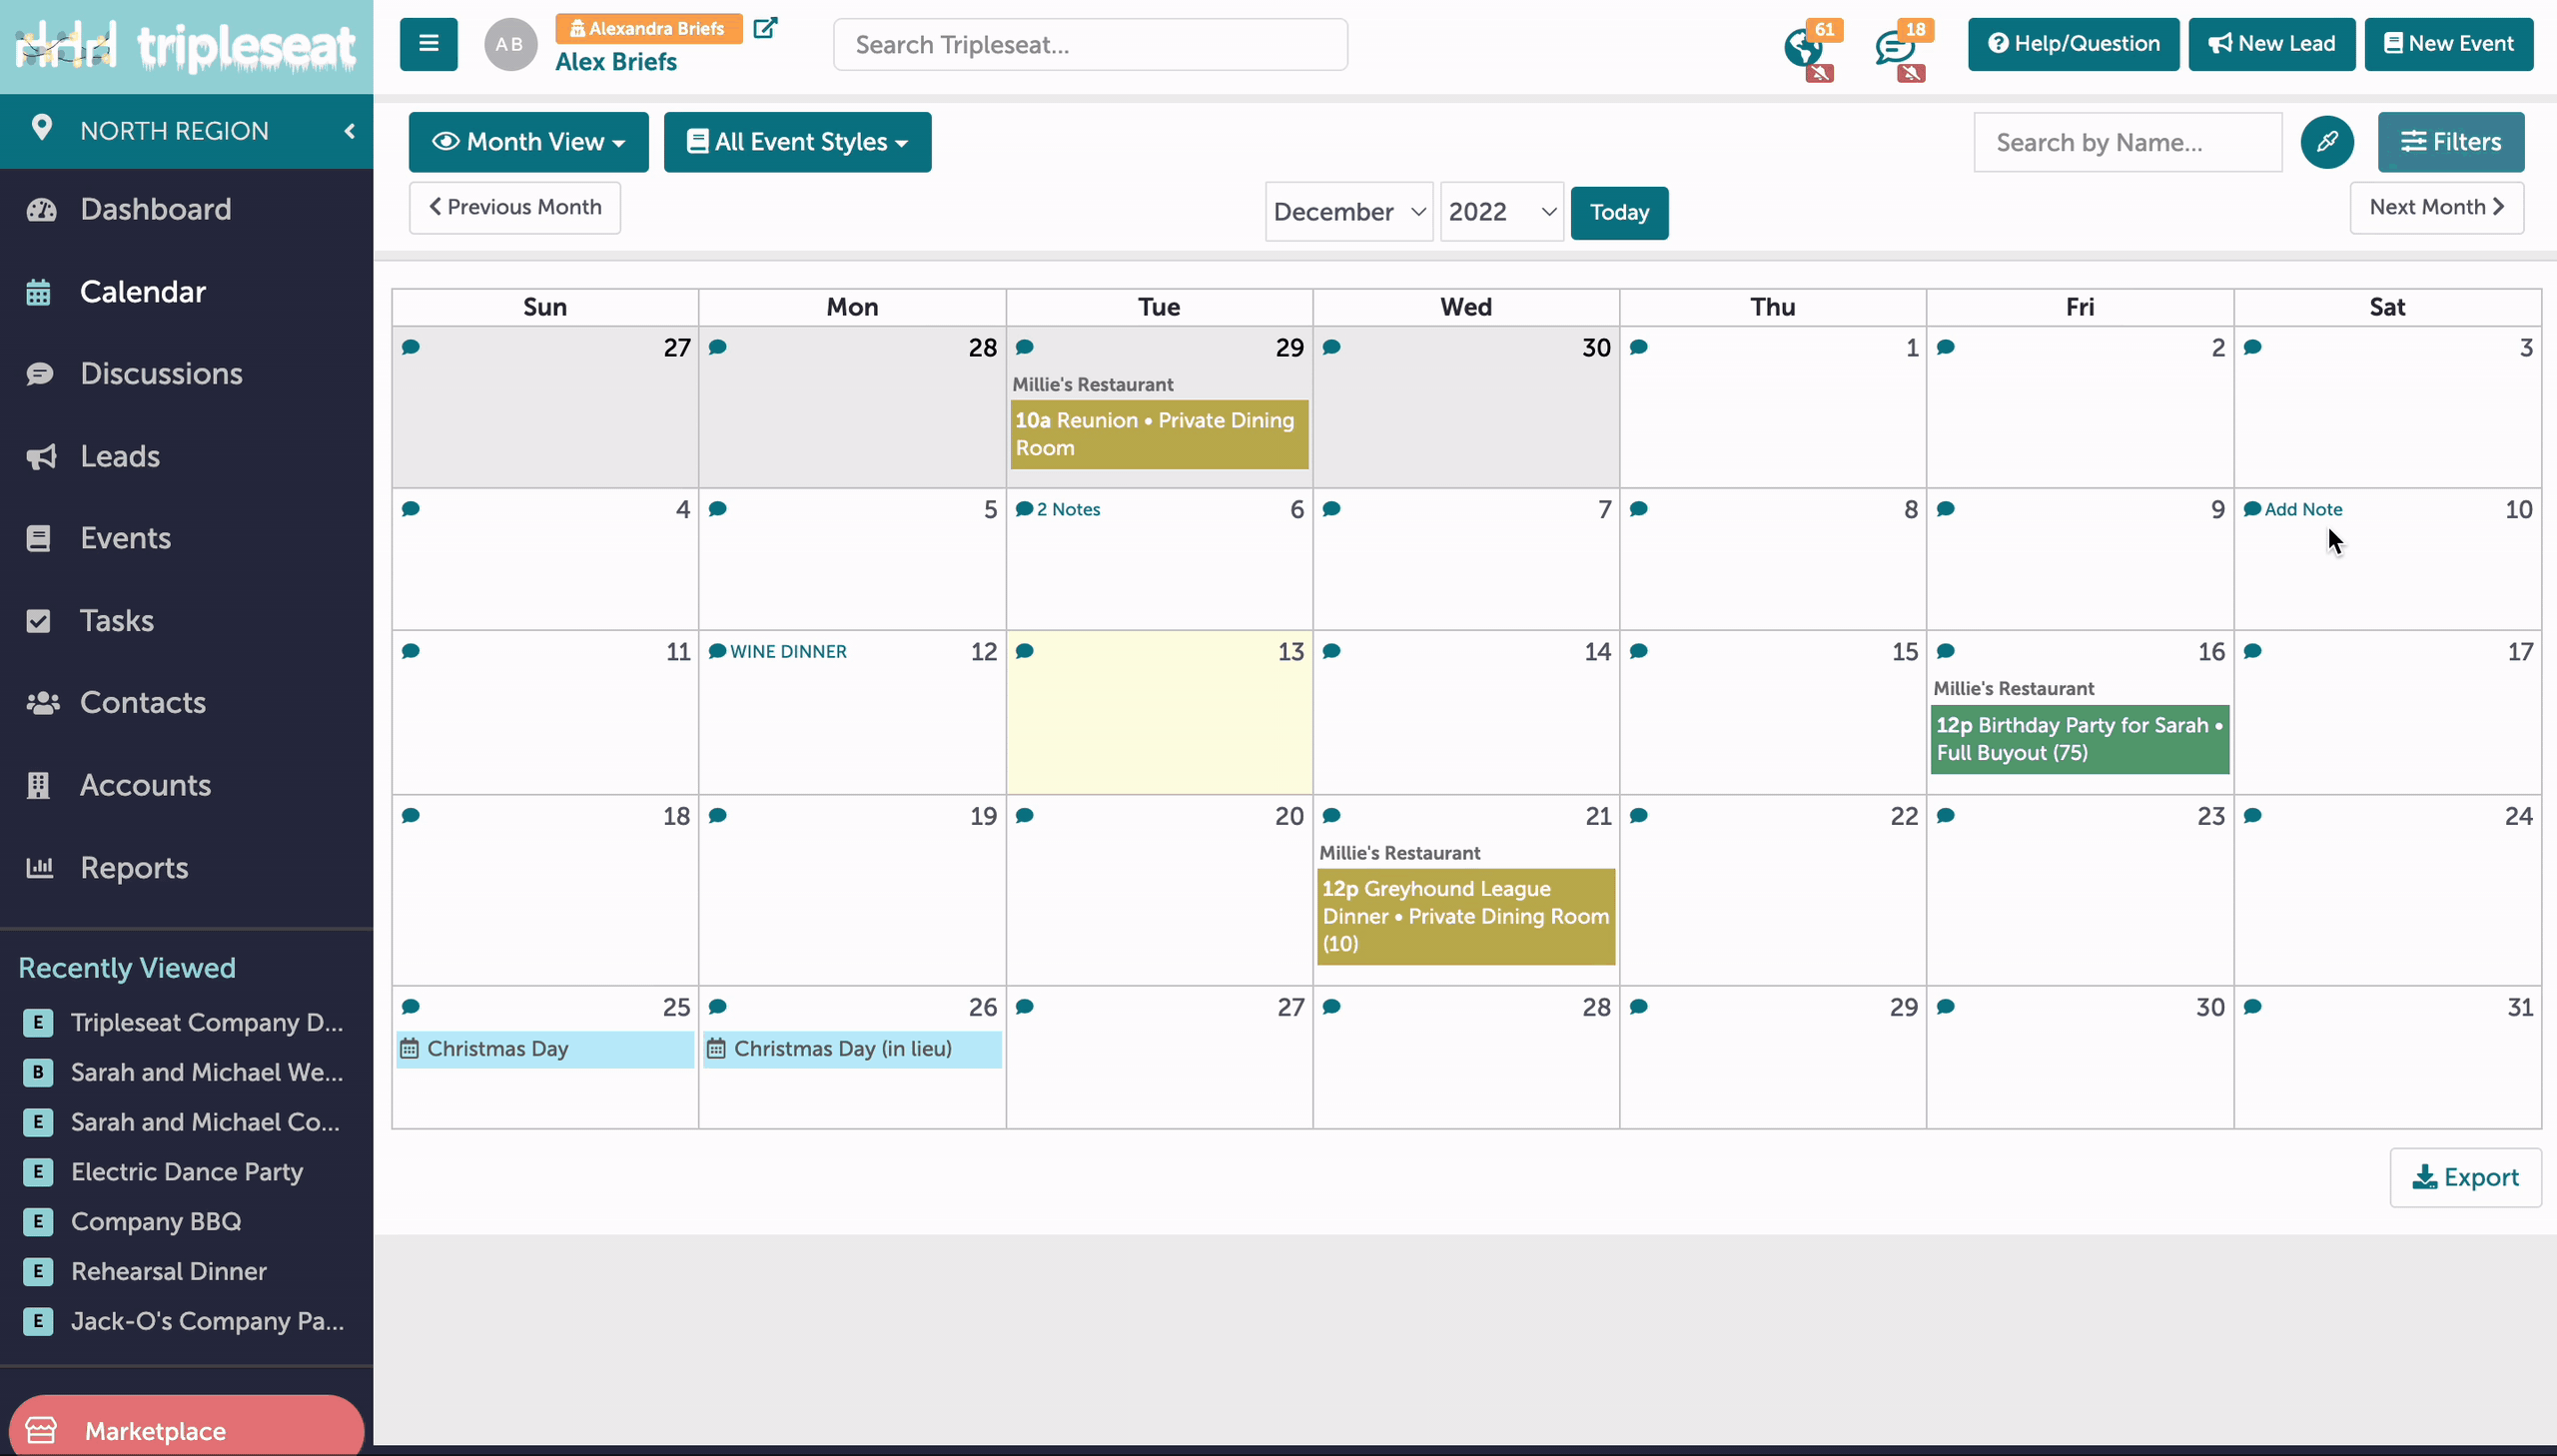Click the Reports bar chart sidebar icon
The image size is (2557, 1456).
(40, 867)
